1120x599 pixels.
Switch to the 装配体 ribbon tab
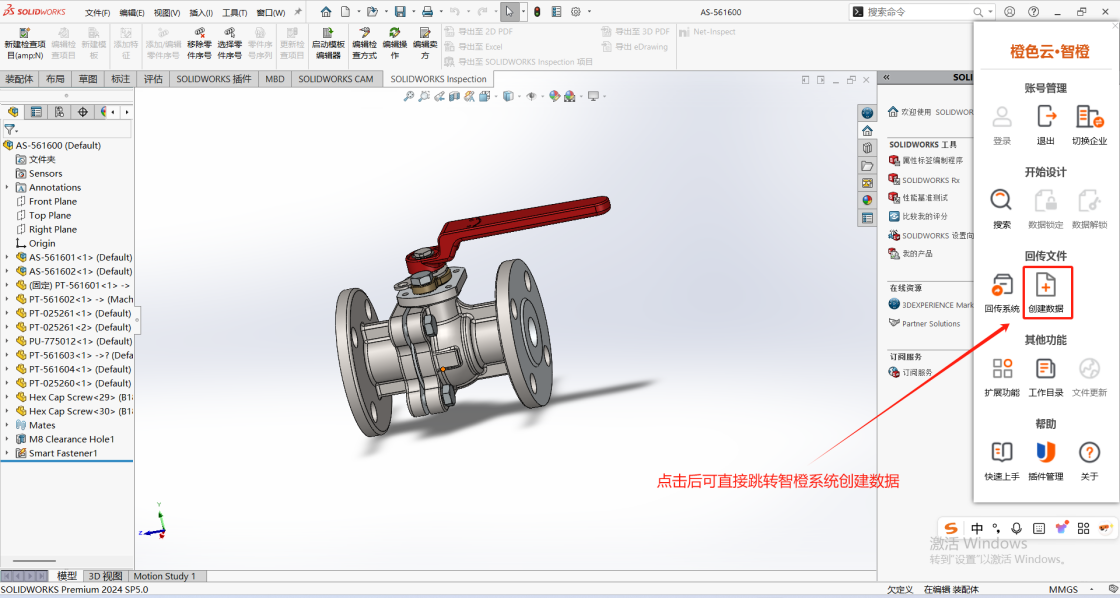click(x=19, y=79)
